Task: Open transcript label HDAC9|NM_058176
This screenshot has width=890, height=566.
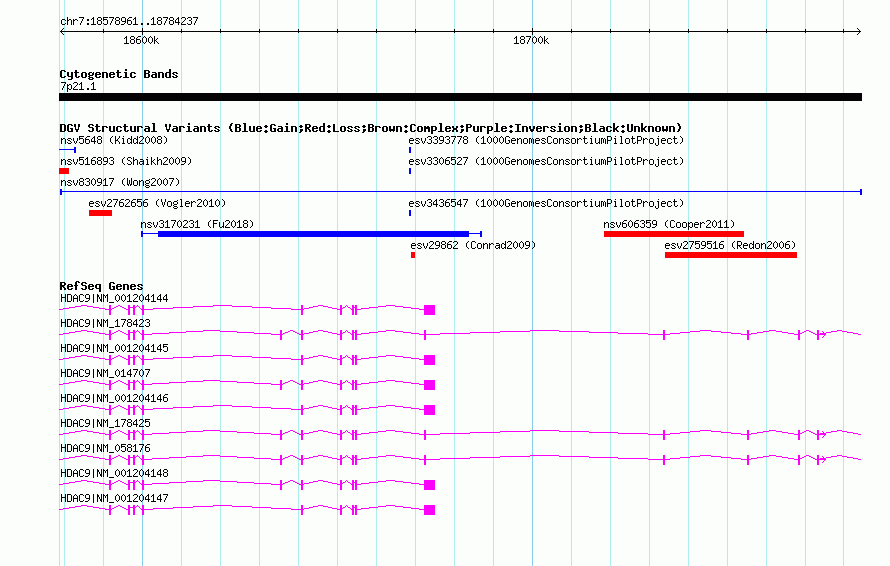Action: [x=106, y=448]
